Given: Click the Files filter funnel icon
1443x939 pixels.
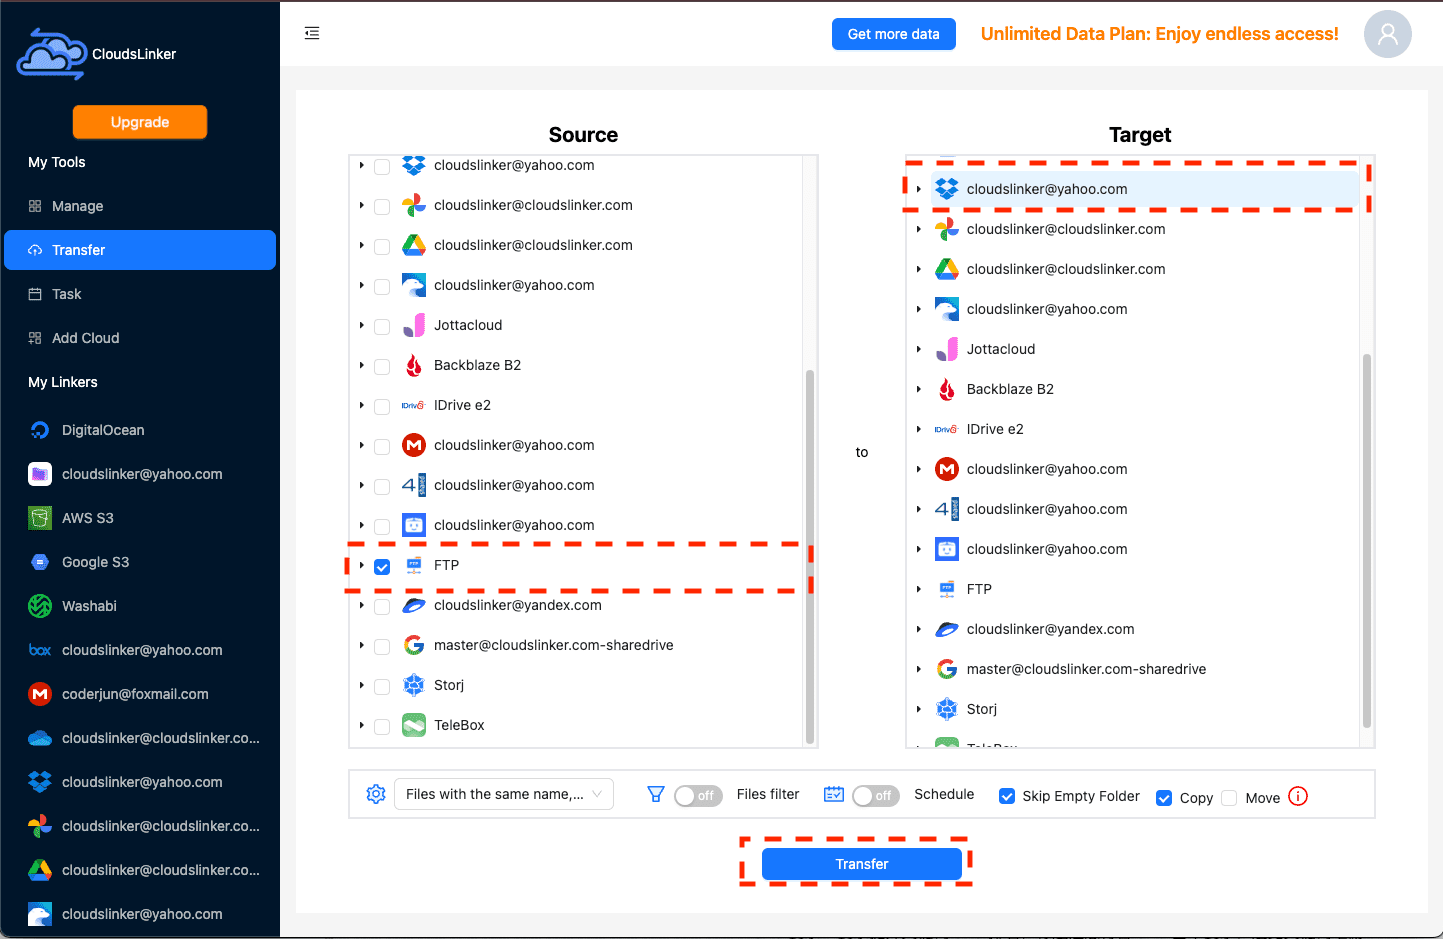Looking at the screenshot, I should click(x=656, y=794).
